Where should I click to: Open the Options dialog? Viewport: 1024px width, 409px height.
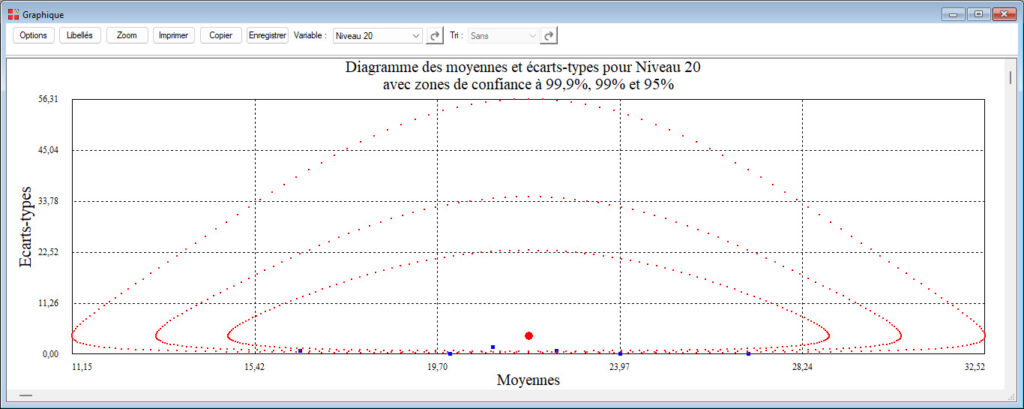pyautogui.click(x=33, y=35)
